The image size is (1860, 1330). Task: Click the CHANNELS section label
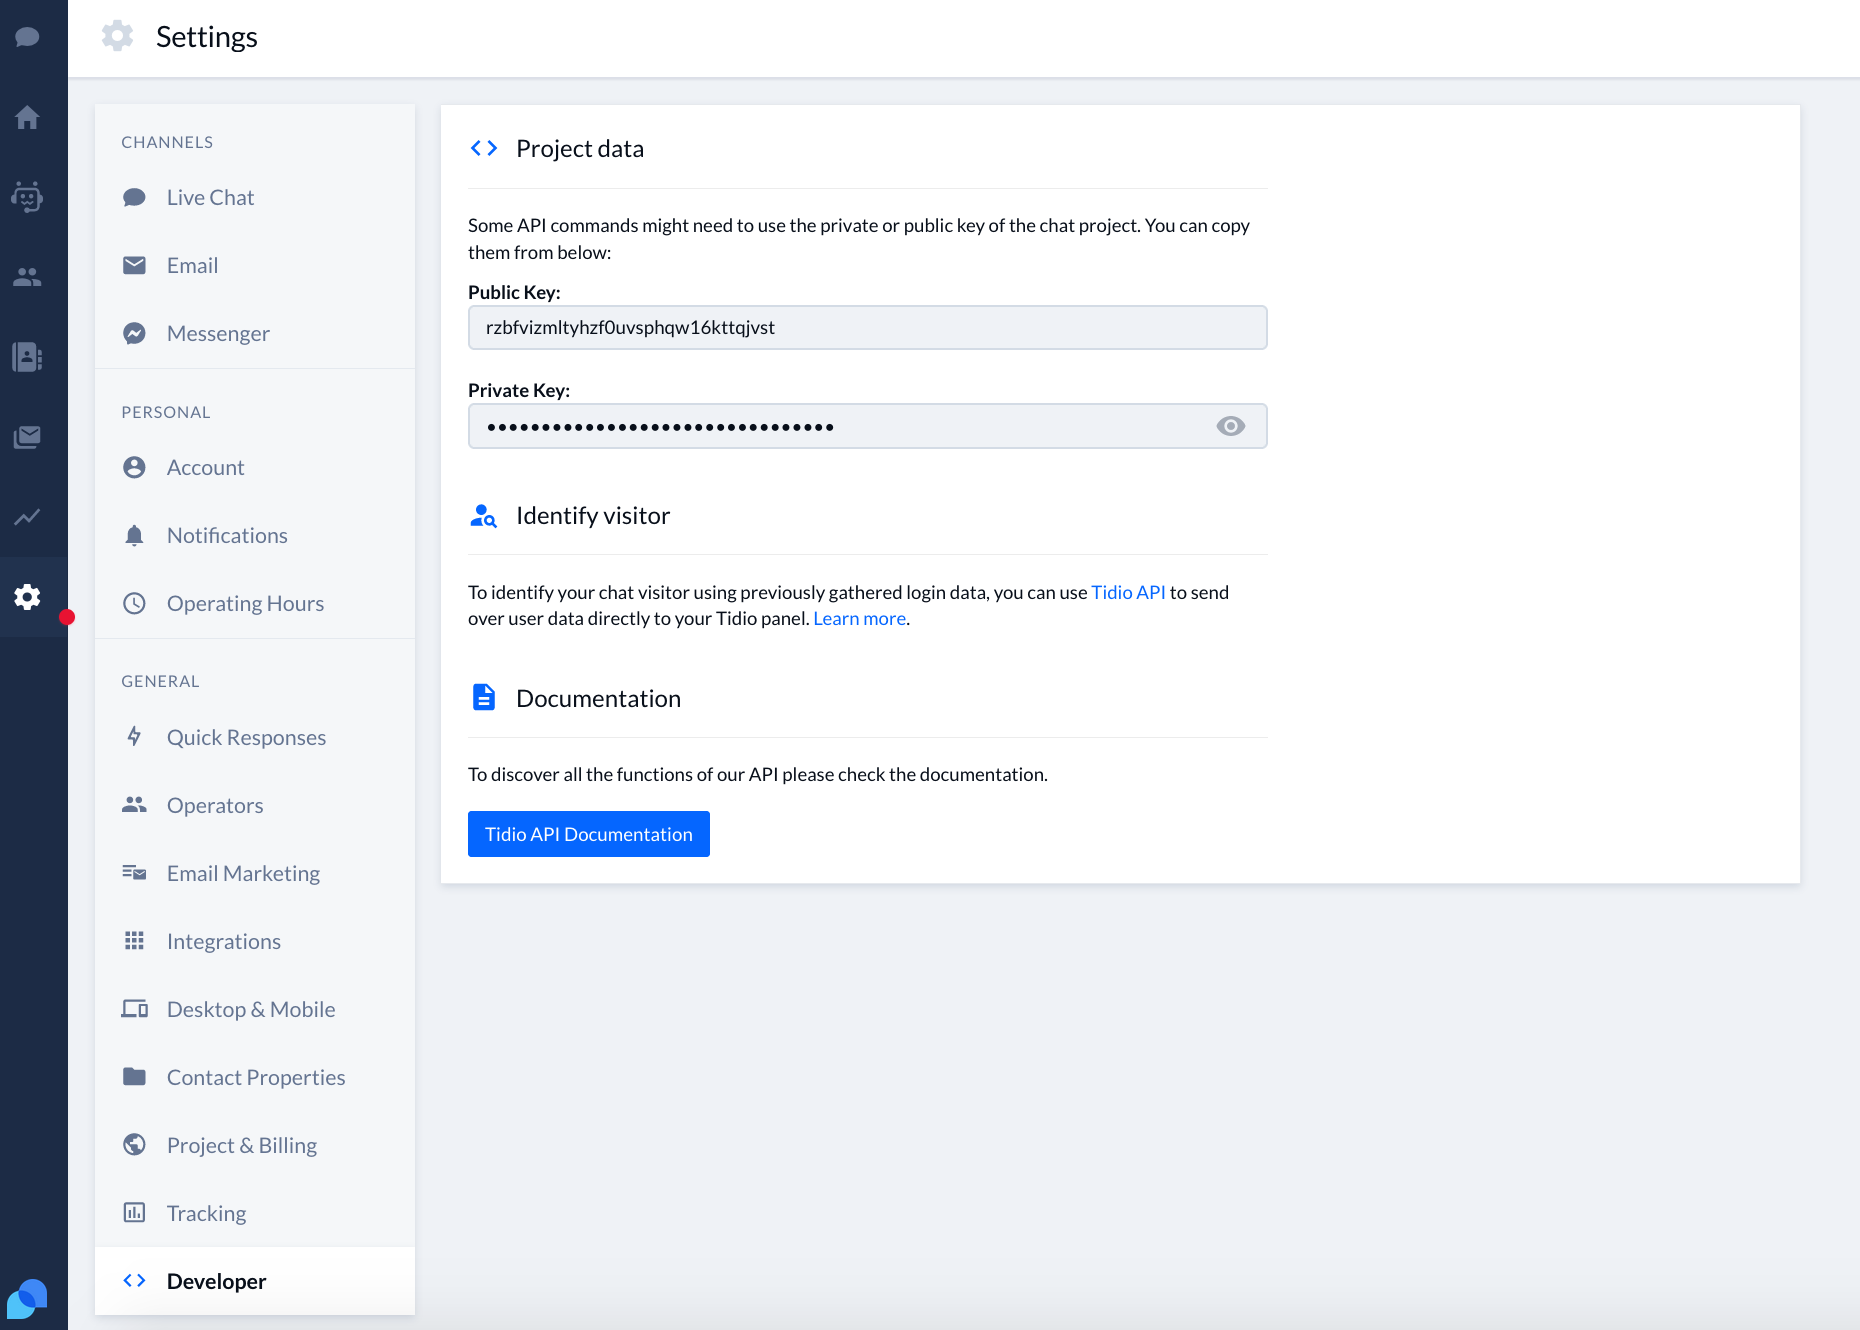click(x=167, y=142)
